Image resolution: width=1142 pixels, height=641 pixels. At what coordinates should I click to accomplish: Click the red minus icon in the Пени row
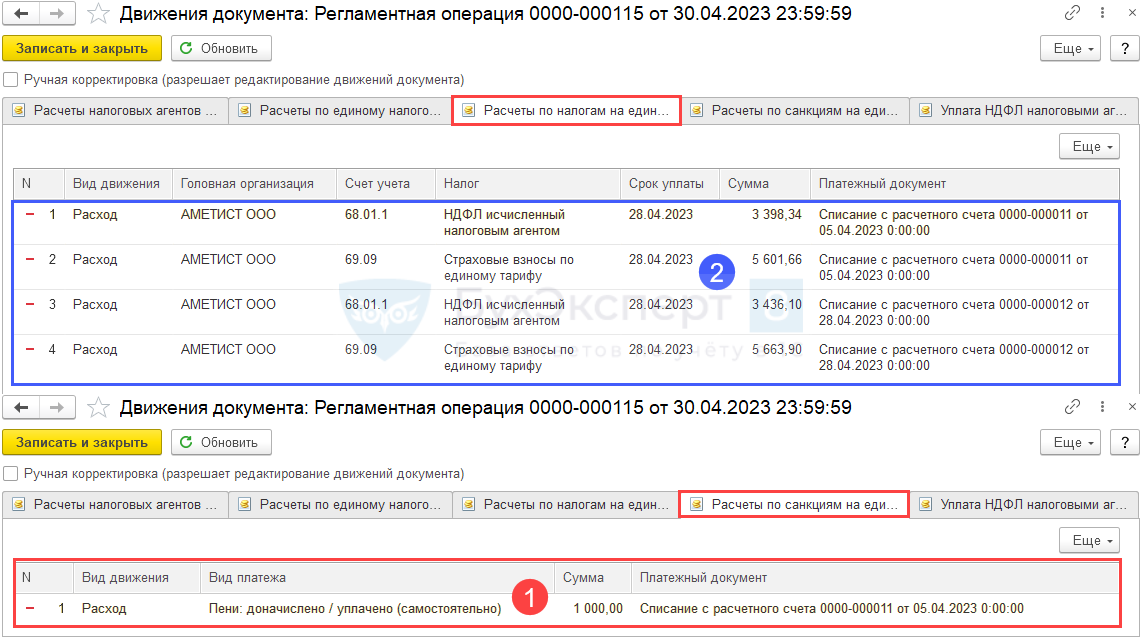(x=30, y=608)
